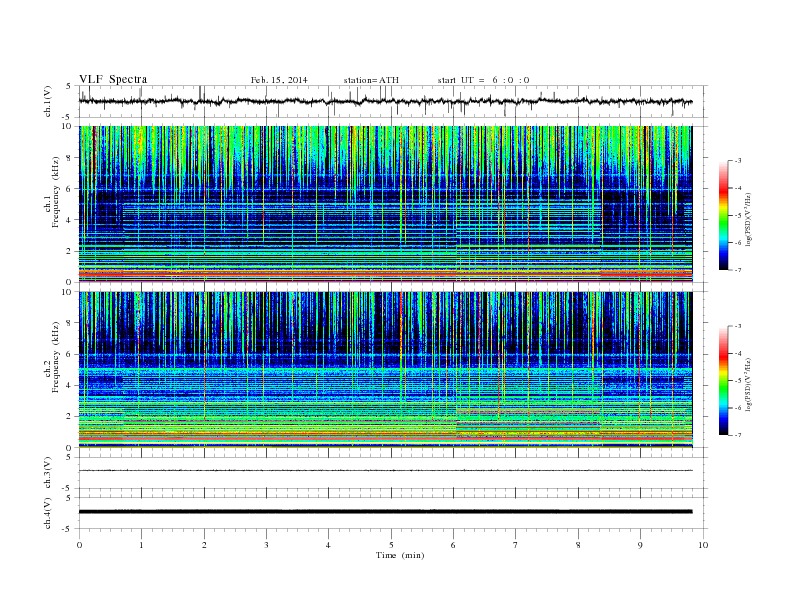The width and height of the screenshot is (792, 612).
Task: Click the "ch.4(V)" axis label
Action: click(48, 514)
